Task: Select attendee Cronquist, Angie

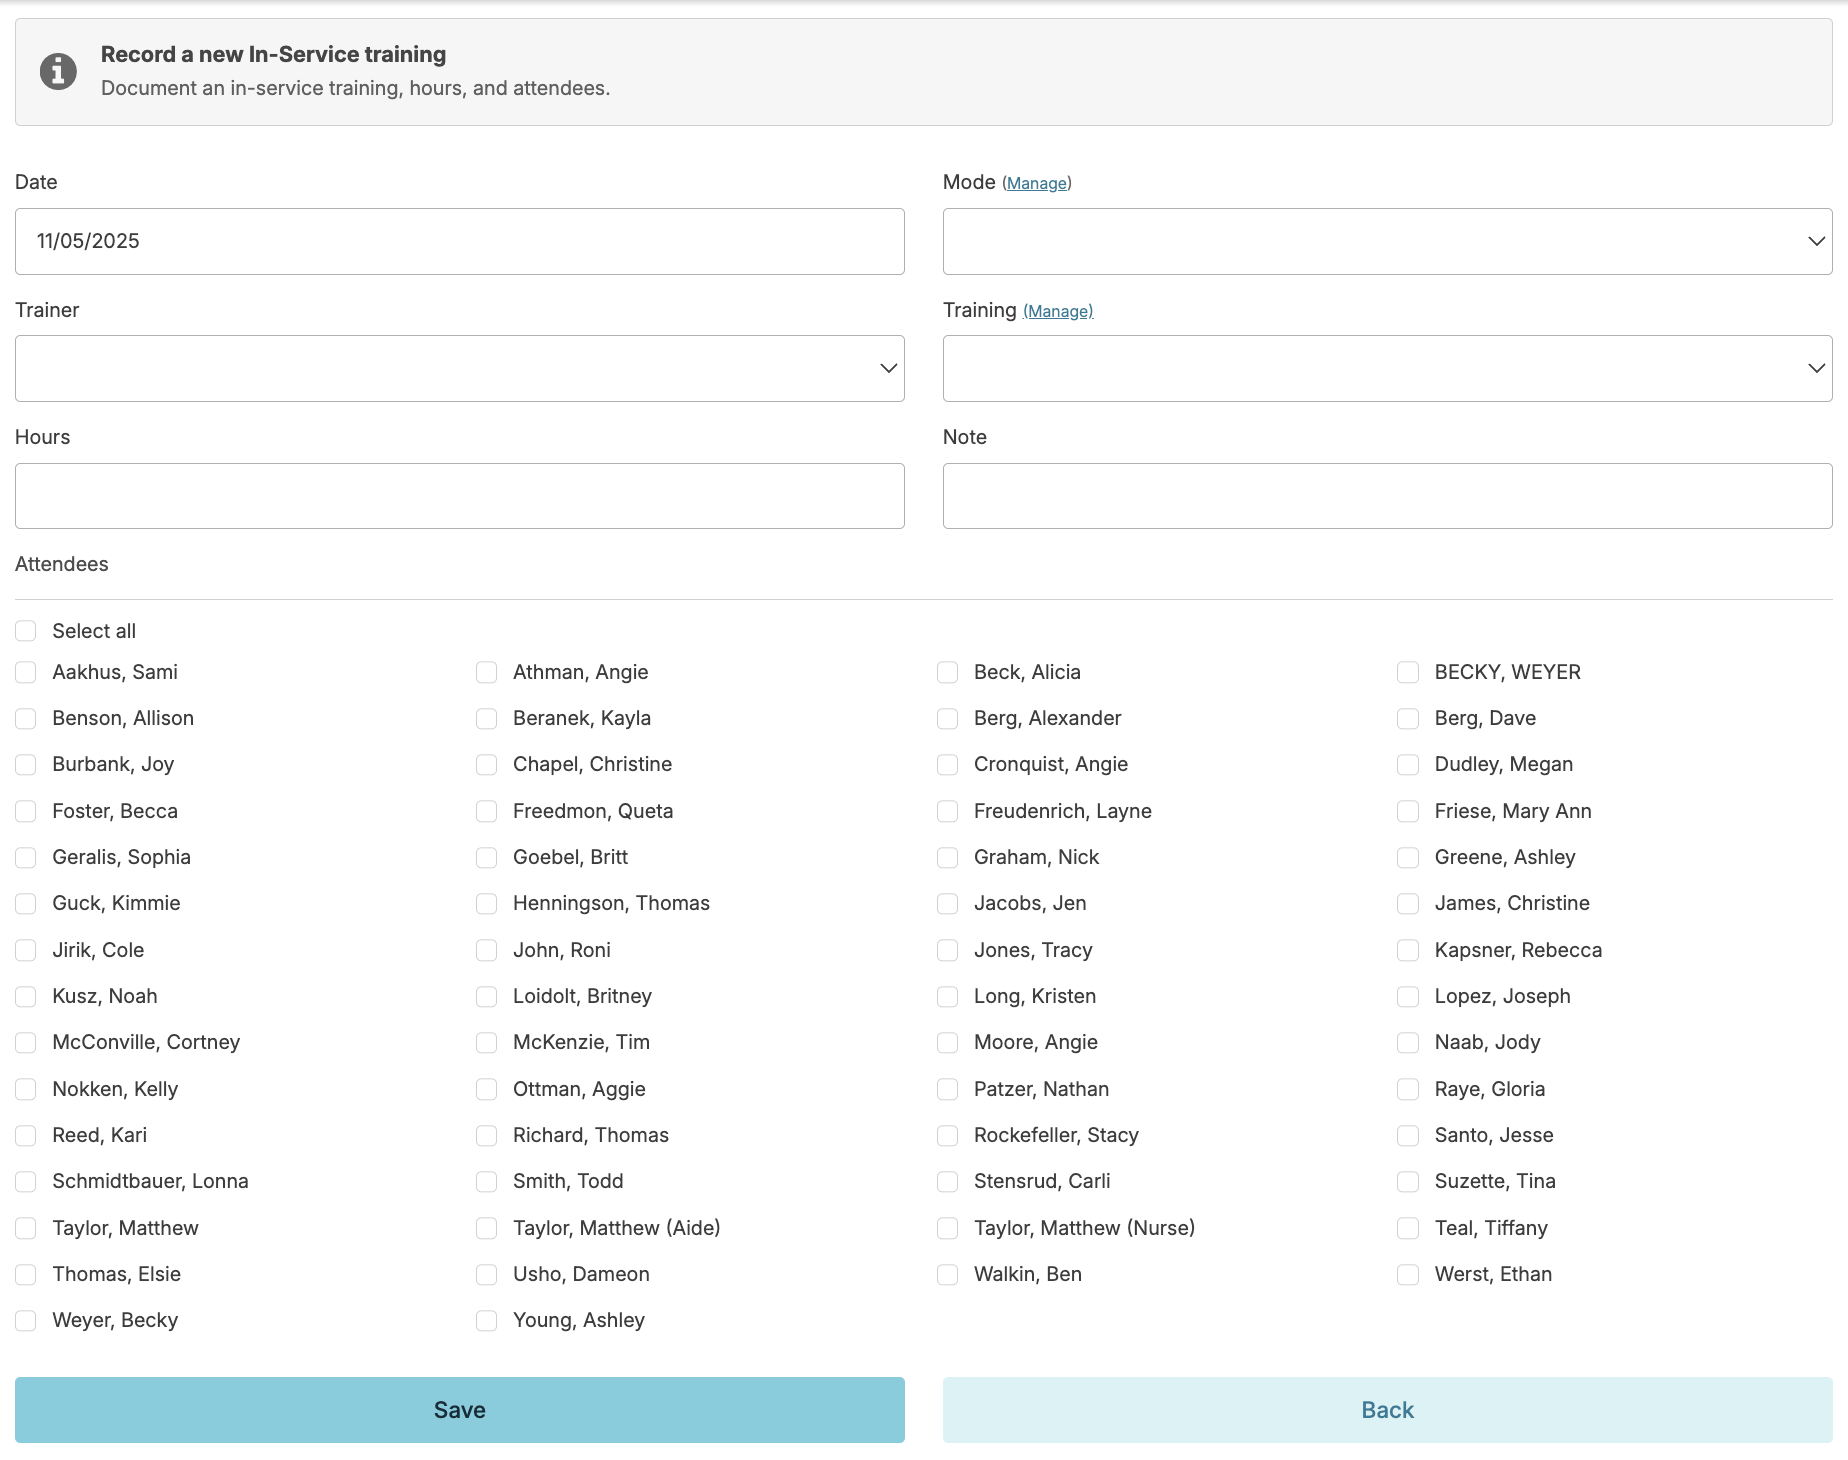Action: [x=948, y=764]
